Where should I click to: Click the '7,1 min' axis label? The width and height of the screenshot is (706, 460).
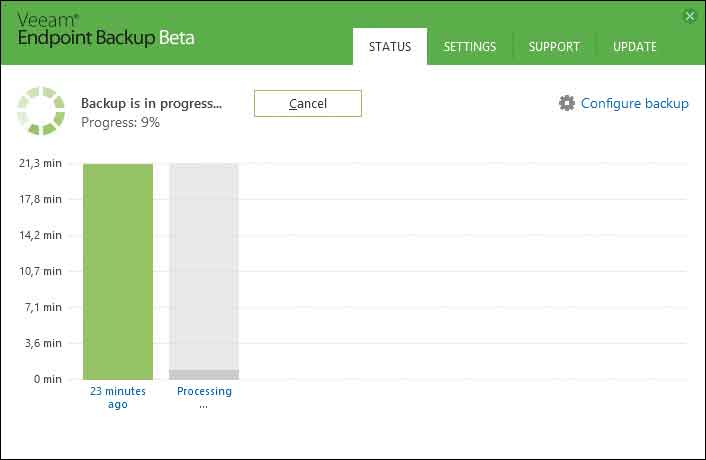pos(43,307)
